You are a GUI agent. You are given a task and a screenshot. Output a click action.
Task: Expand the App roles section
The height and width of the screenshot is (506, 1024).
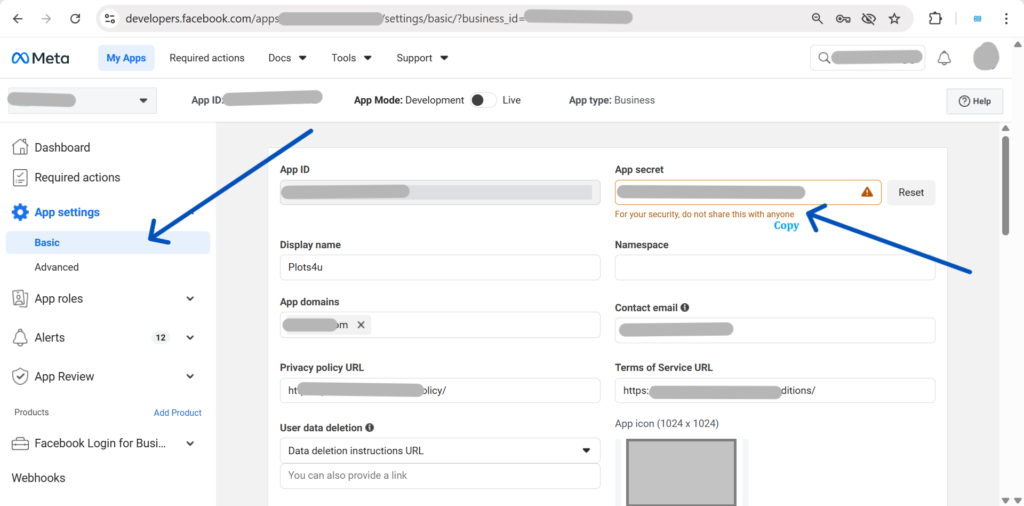point(190,298)
